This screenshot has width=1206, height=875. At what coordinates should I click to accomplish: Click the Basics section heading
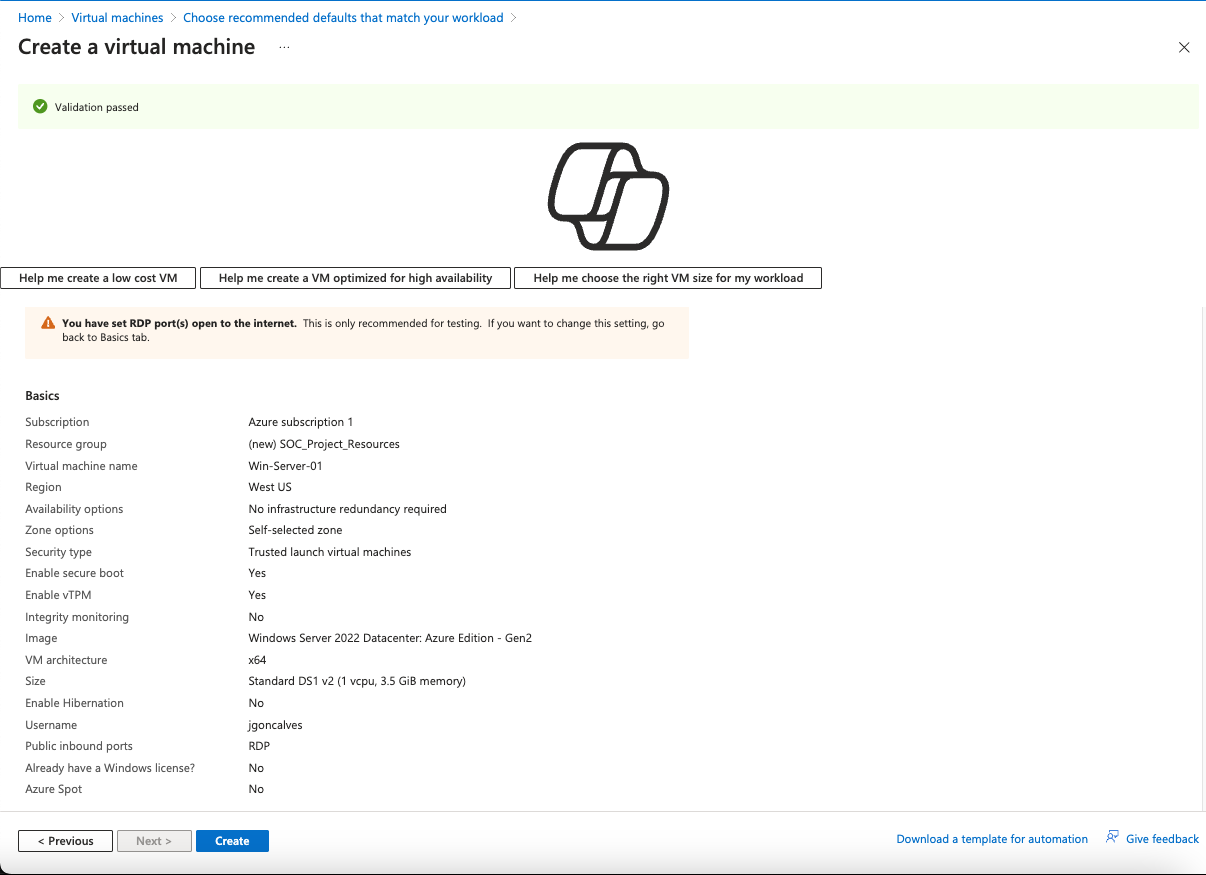pyautogui.click(x=43, y=396)
